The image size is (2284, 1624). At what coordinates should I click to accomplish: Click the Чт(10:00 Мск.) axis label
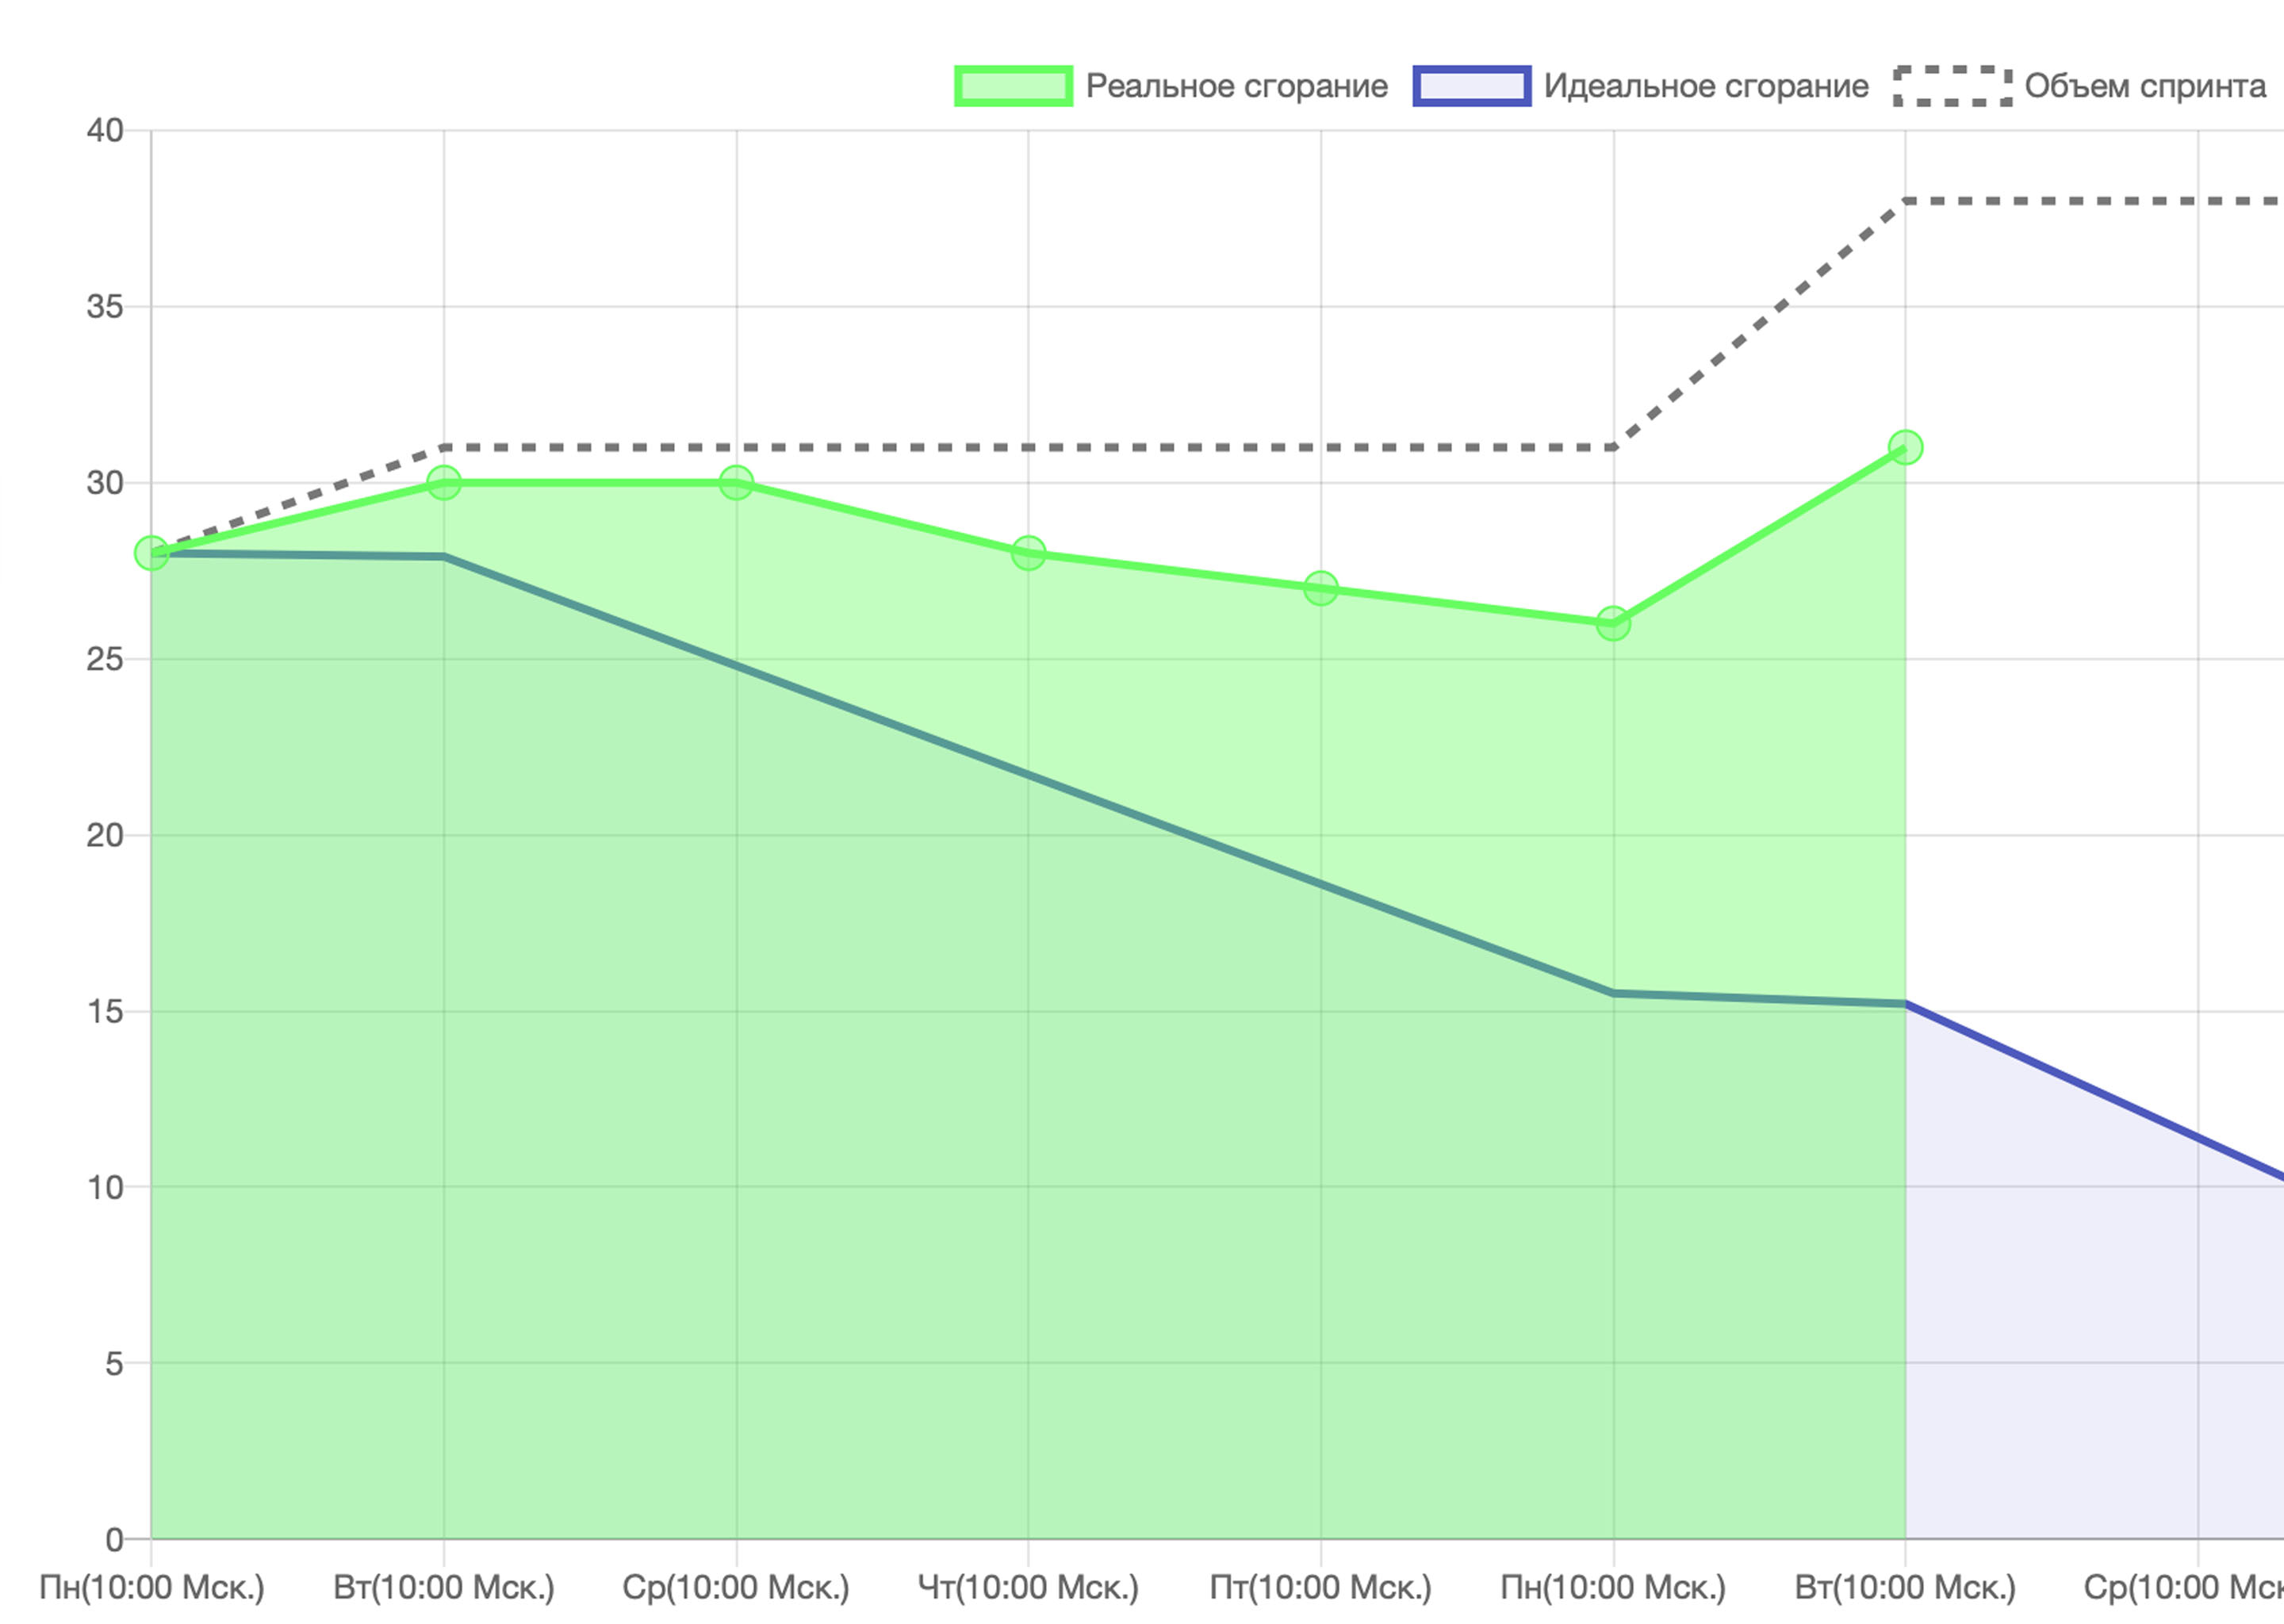click(1028, 1587)
